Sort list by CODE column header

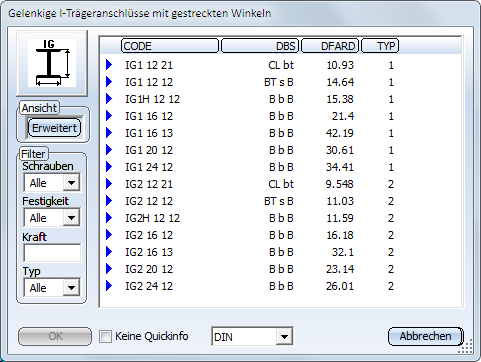[170, 46]
